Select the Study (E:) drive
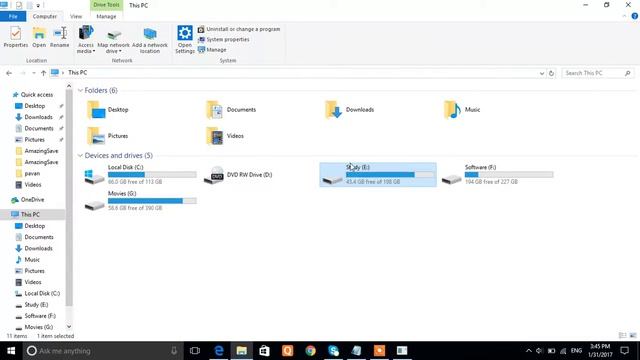Screen dimensions: 640x360 click(x=378, y=175)
